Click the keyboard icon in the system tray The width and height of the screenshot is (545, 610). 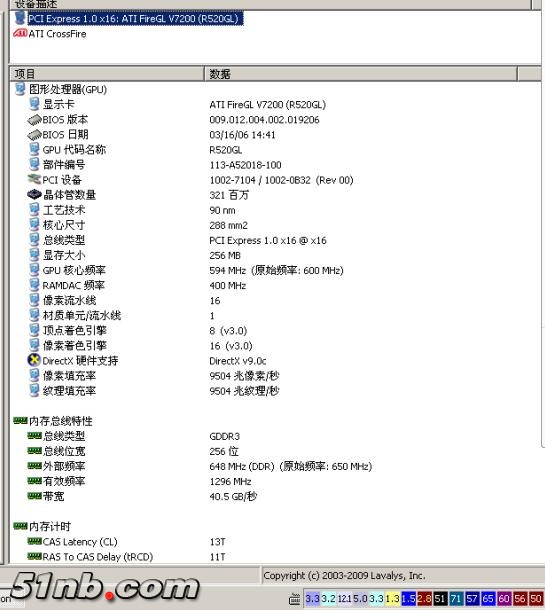(295, 599)
